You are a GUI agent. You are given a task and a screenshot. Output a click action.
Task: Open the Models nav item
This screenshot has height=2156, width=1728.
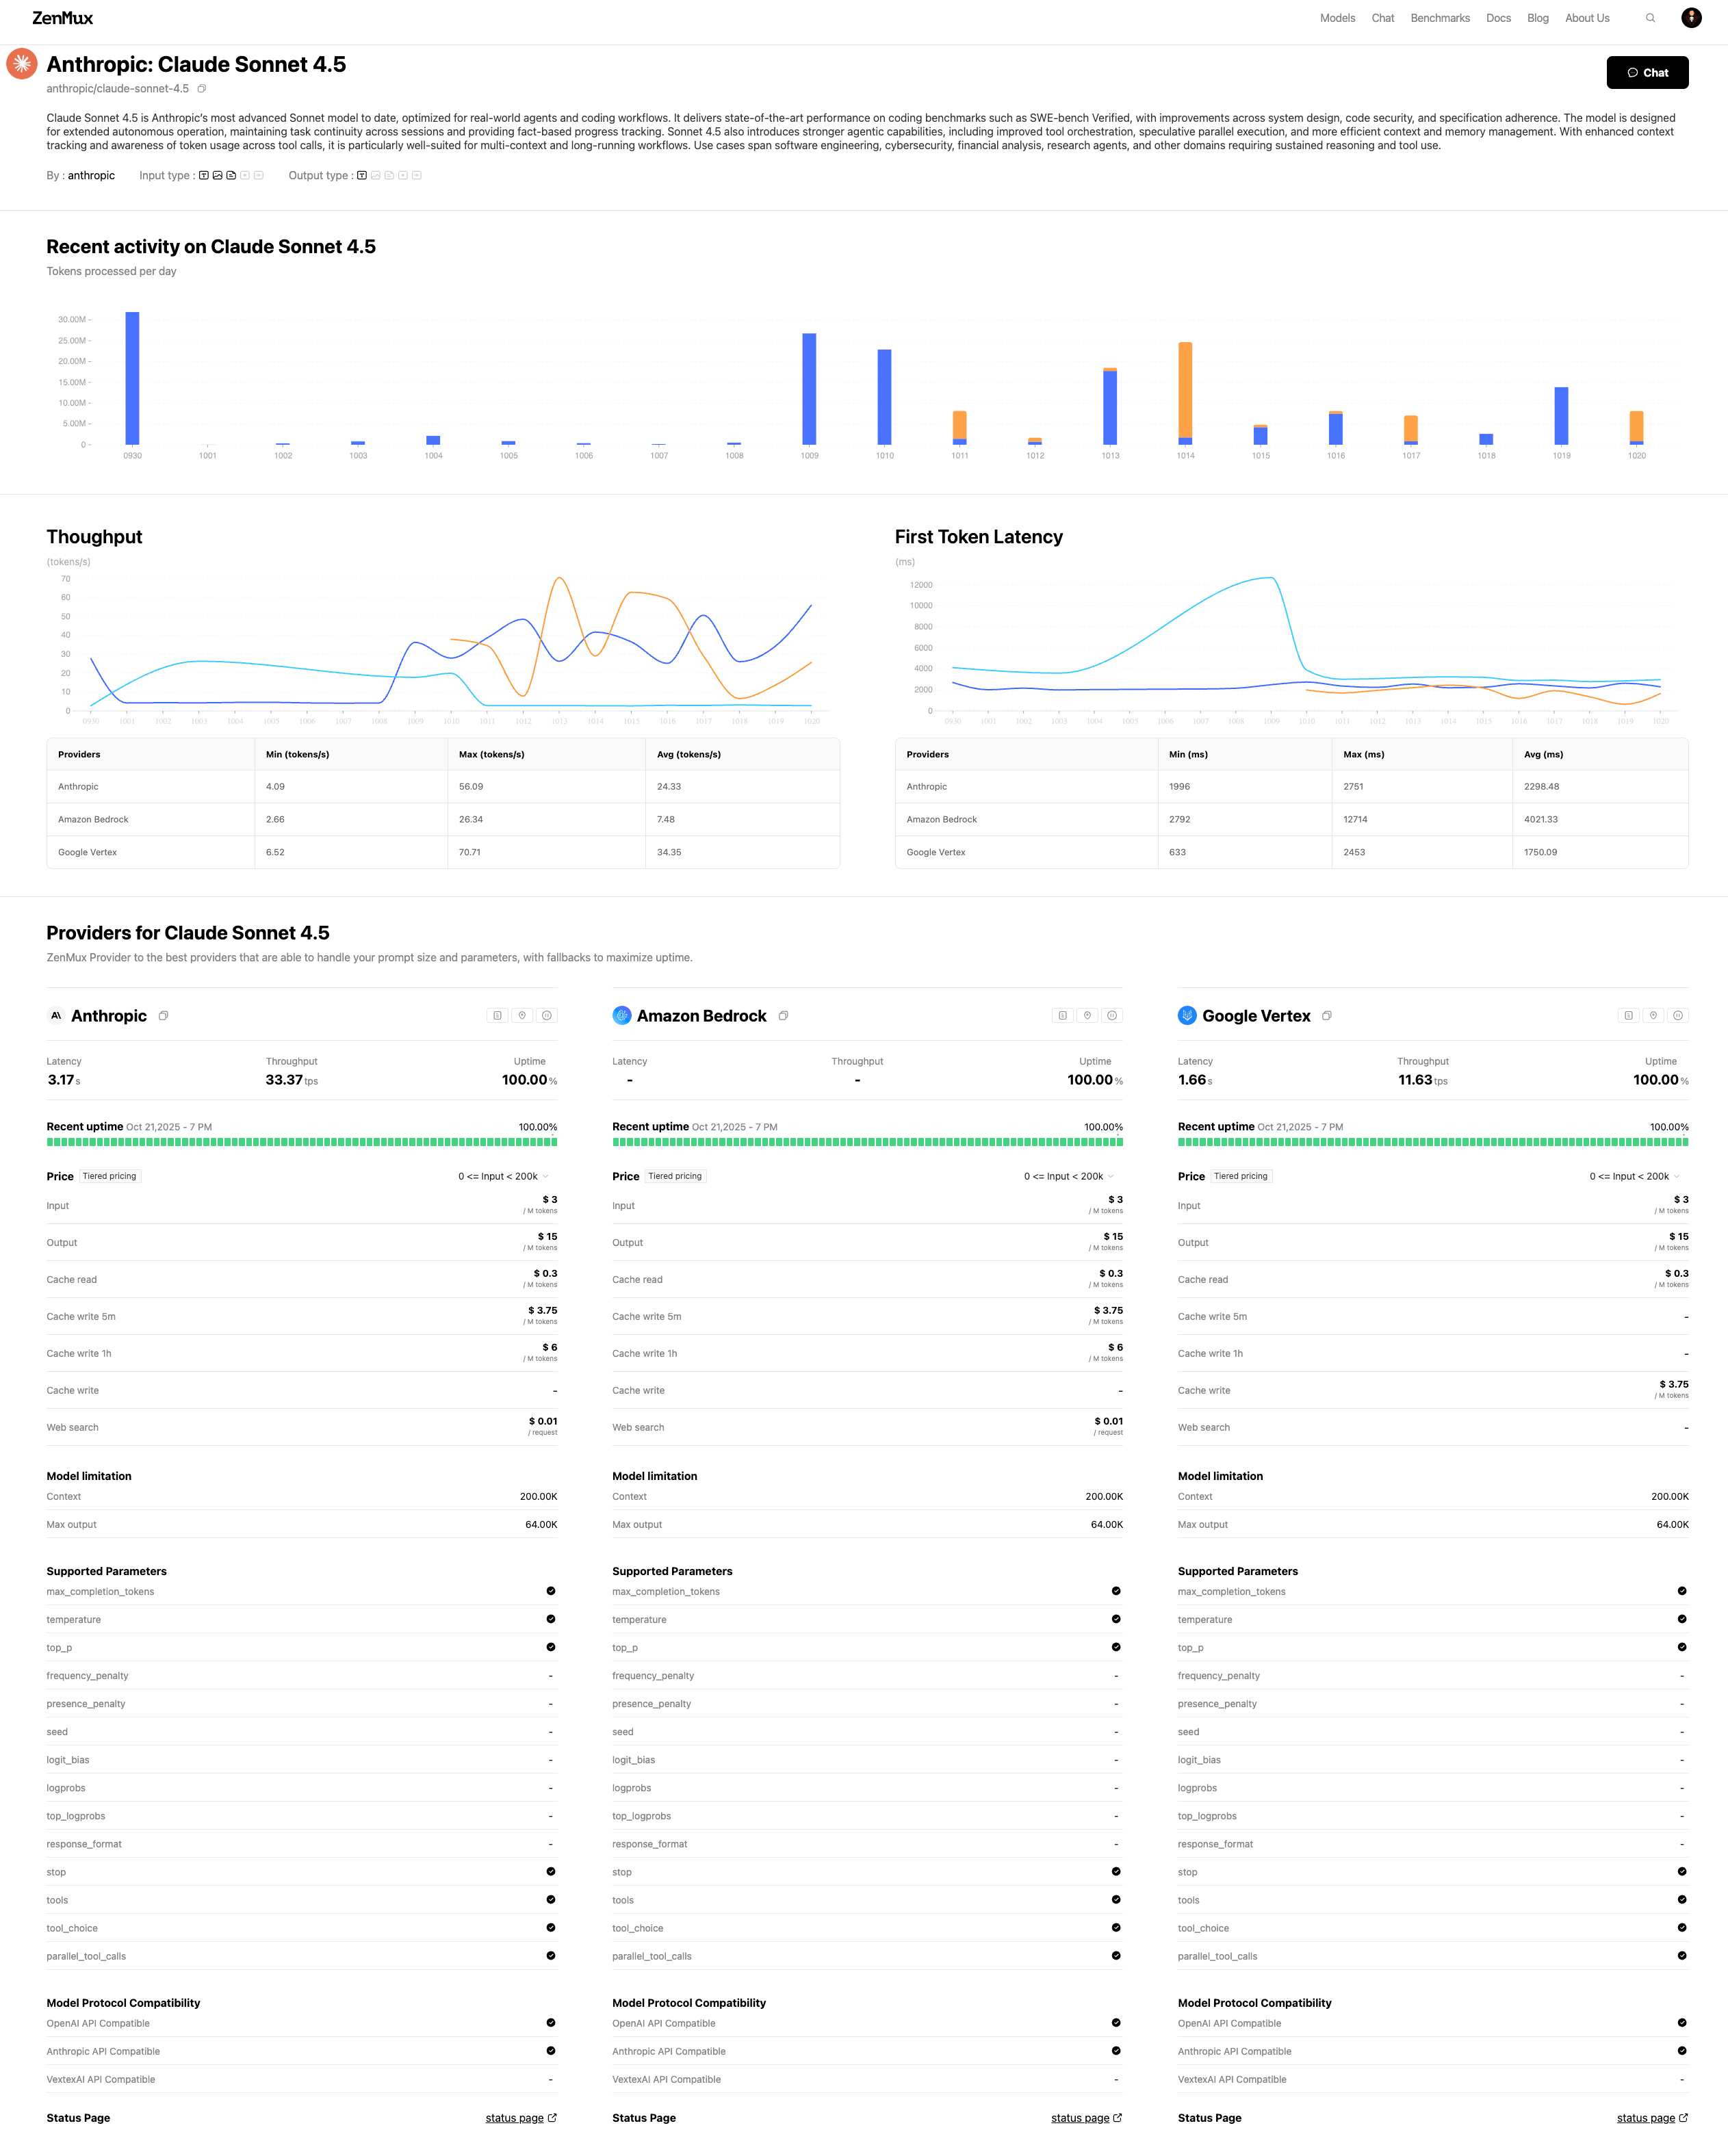click(x=1337, y=18)
